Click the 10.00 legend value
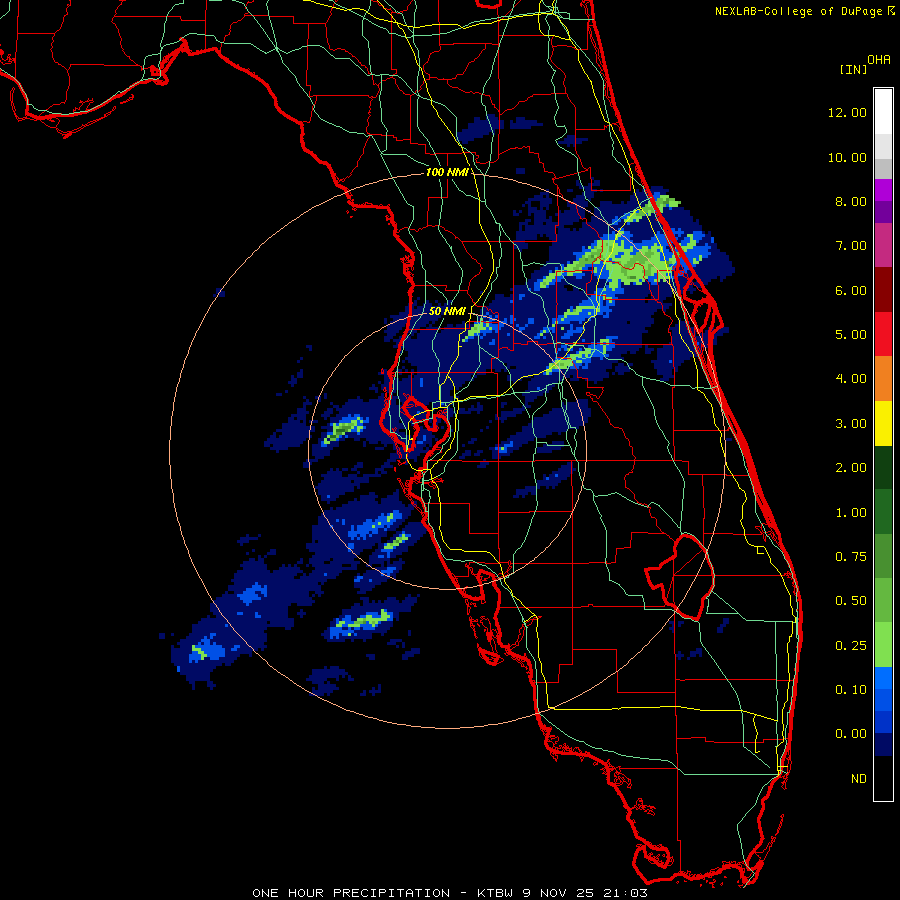 [847, 157]
